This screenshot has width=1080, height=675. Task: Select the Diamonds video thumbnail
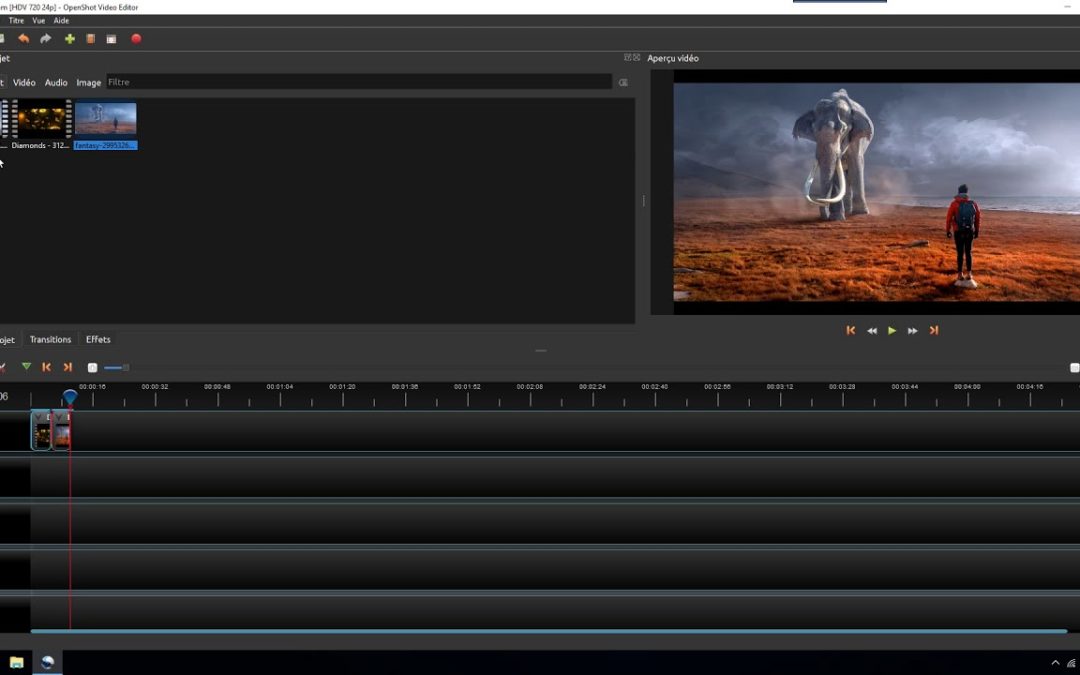click(41, 120)
